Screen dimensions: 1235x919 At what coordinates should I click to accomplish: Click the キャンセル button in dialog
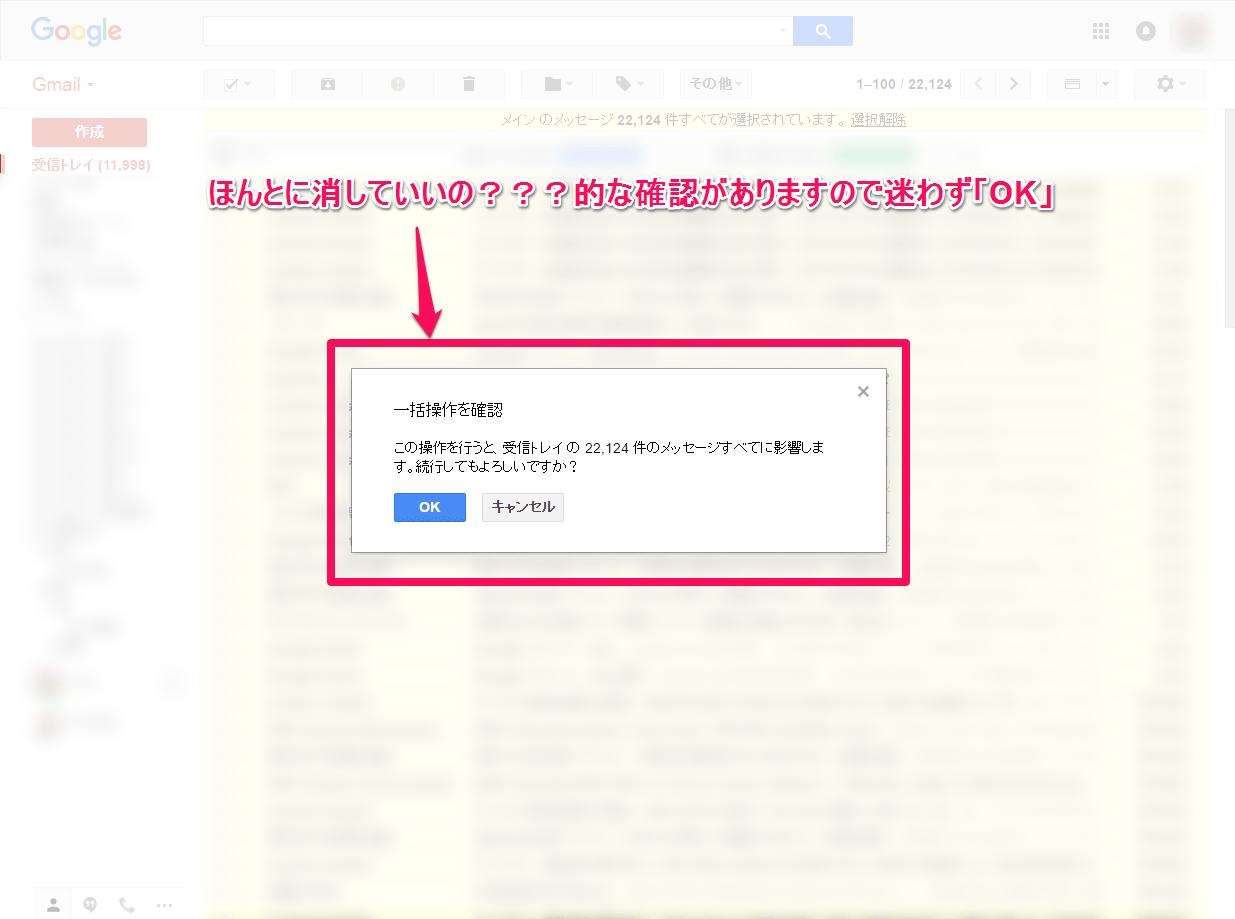[x=523, y=507]
